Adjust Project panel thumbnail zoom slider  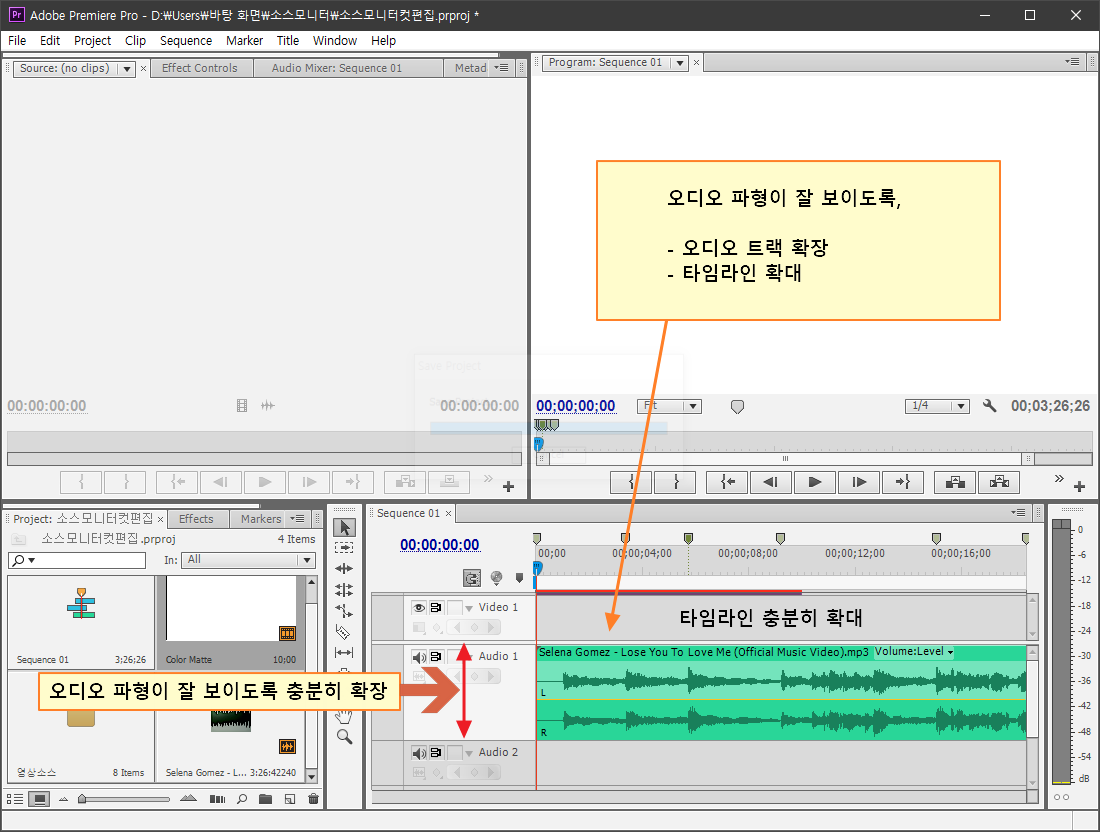tap(82, 799)
